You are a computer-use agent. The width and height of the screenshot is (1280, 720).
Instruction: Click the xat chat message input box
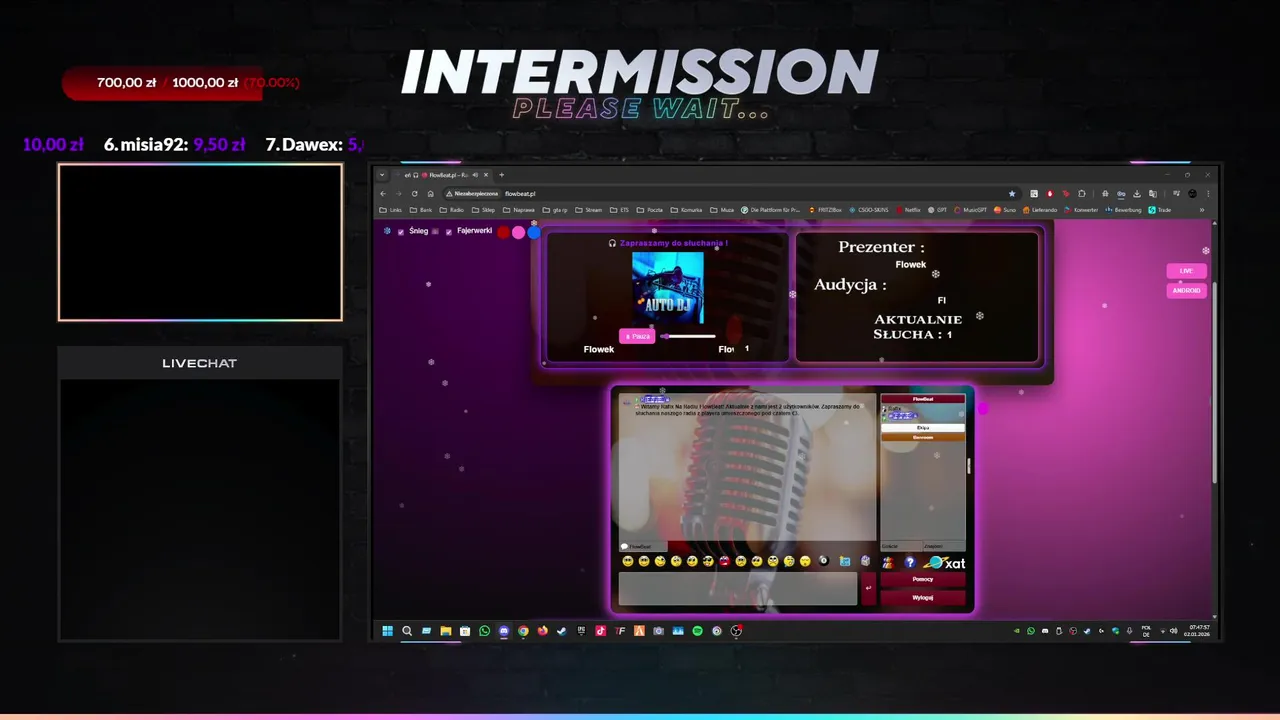tap(738, 588)
